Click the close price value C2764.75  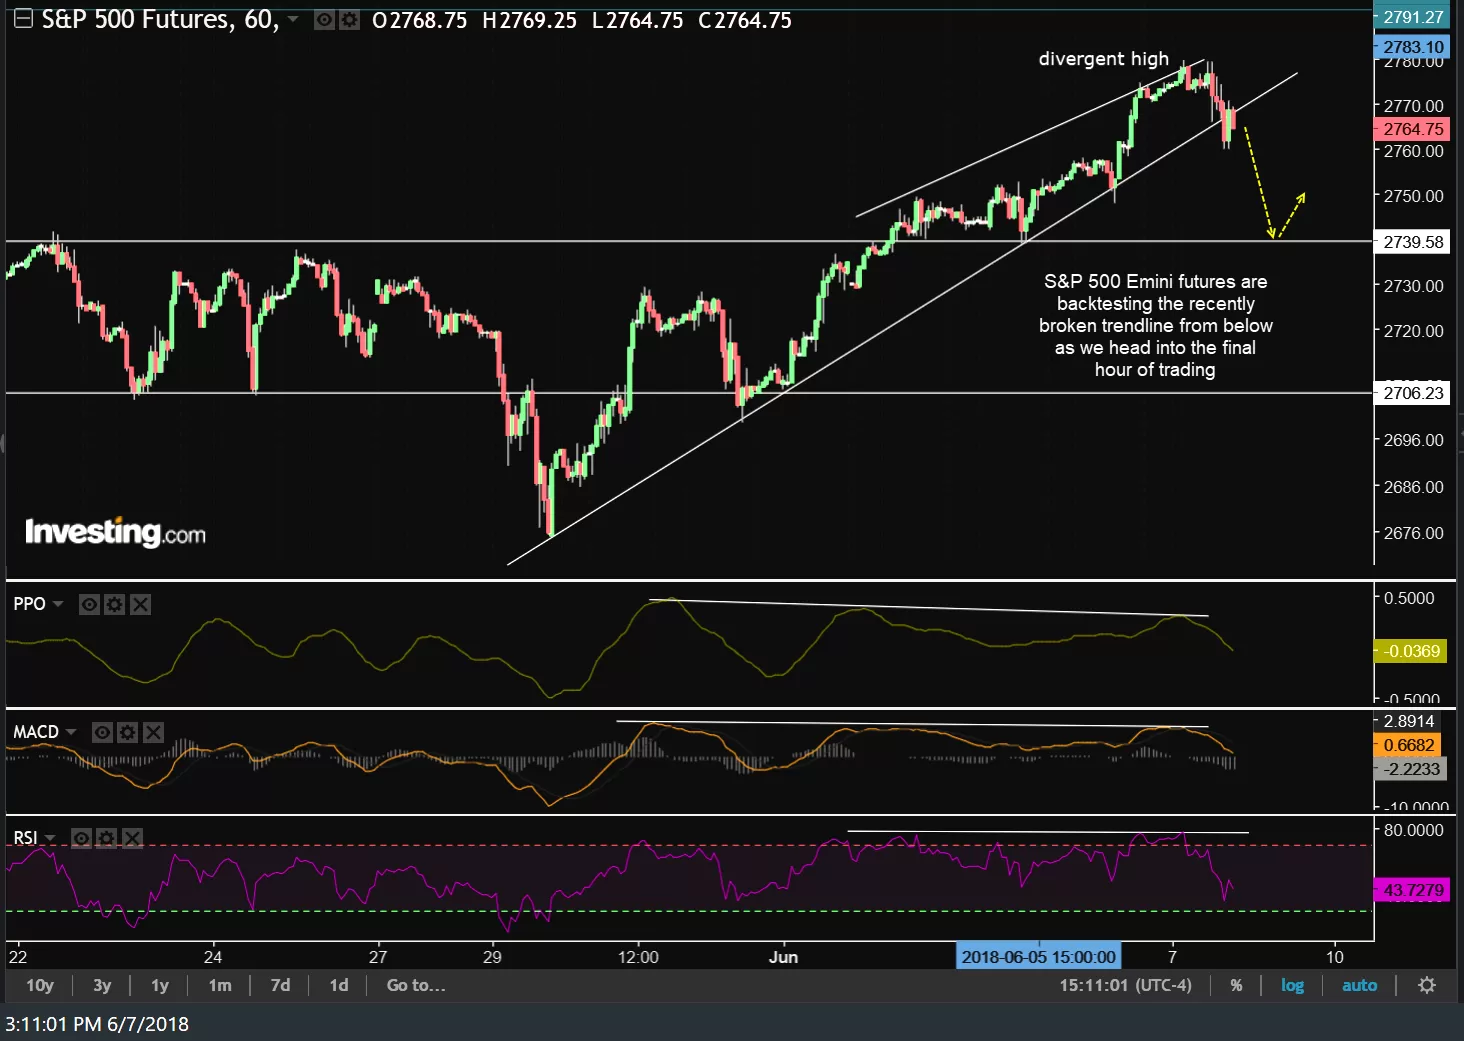[x=745, y=20]
